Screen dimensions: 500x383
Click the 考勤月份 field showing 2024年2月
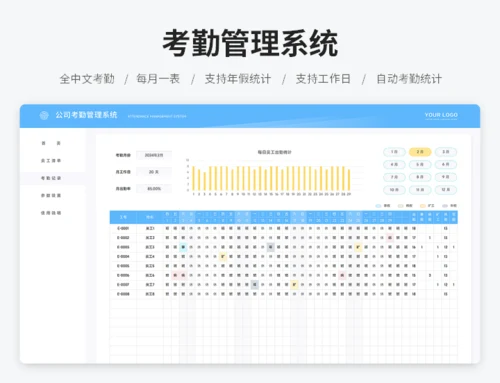[x=154, y=155]
